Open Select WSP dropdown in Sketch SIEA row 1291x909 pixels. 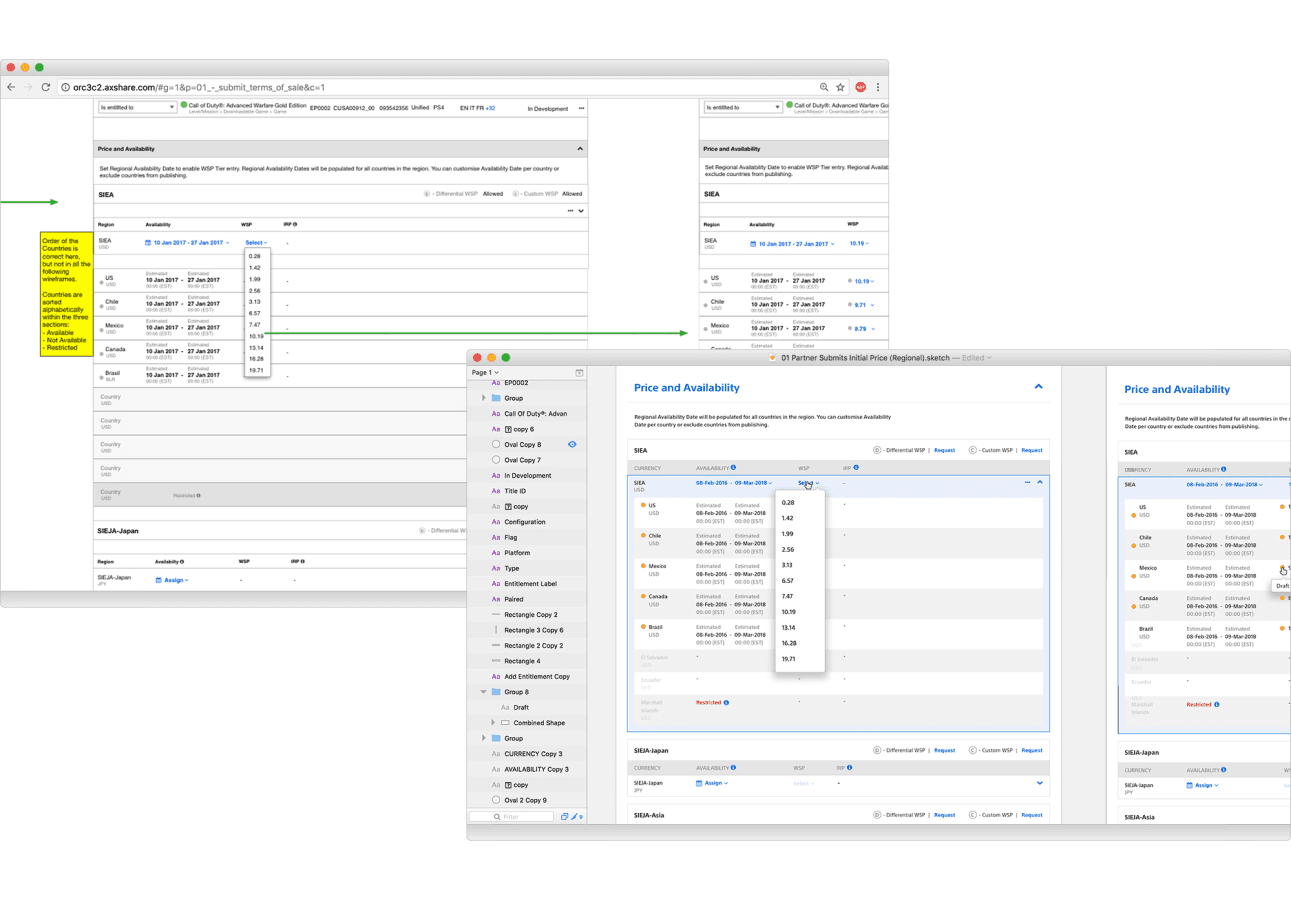tap(809, 483)
